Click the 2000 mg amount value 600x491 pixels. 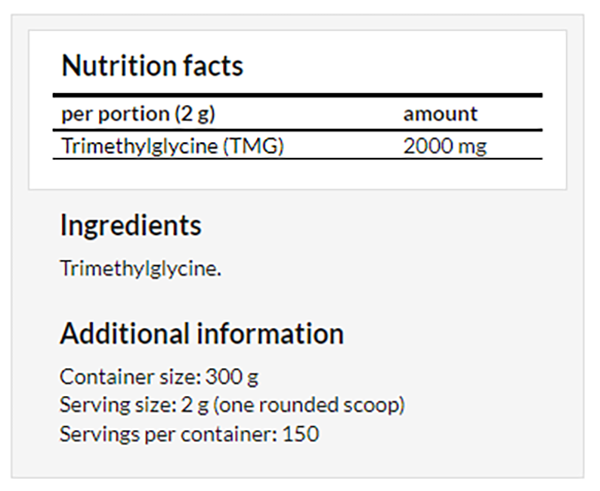(x=445, y=146)
